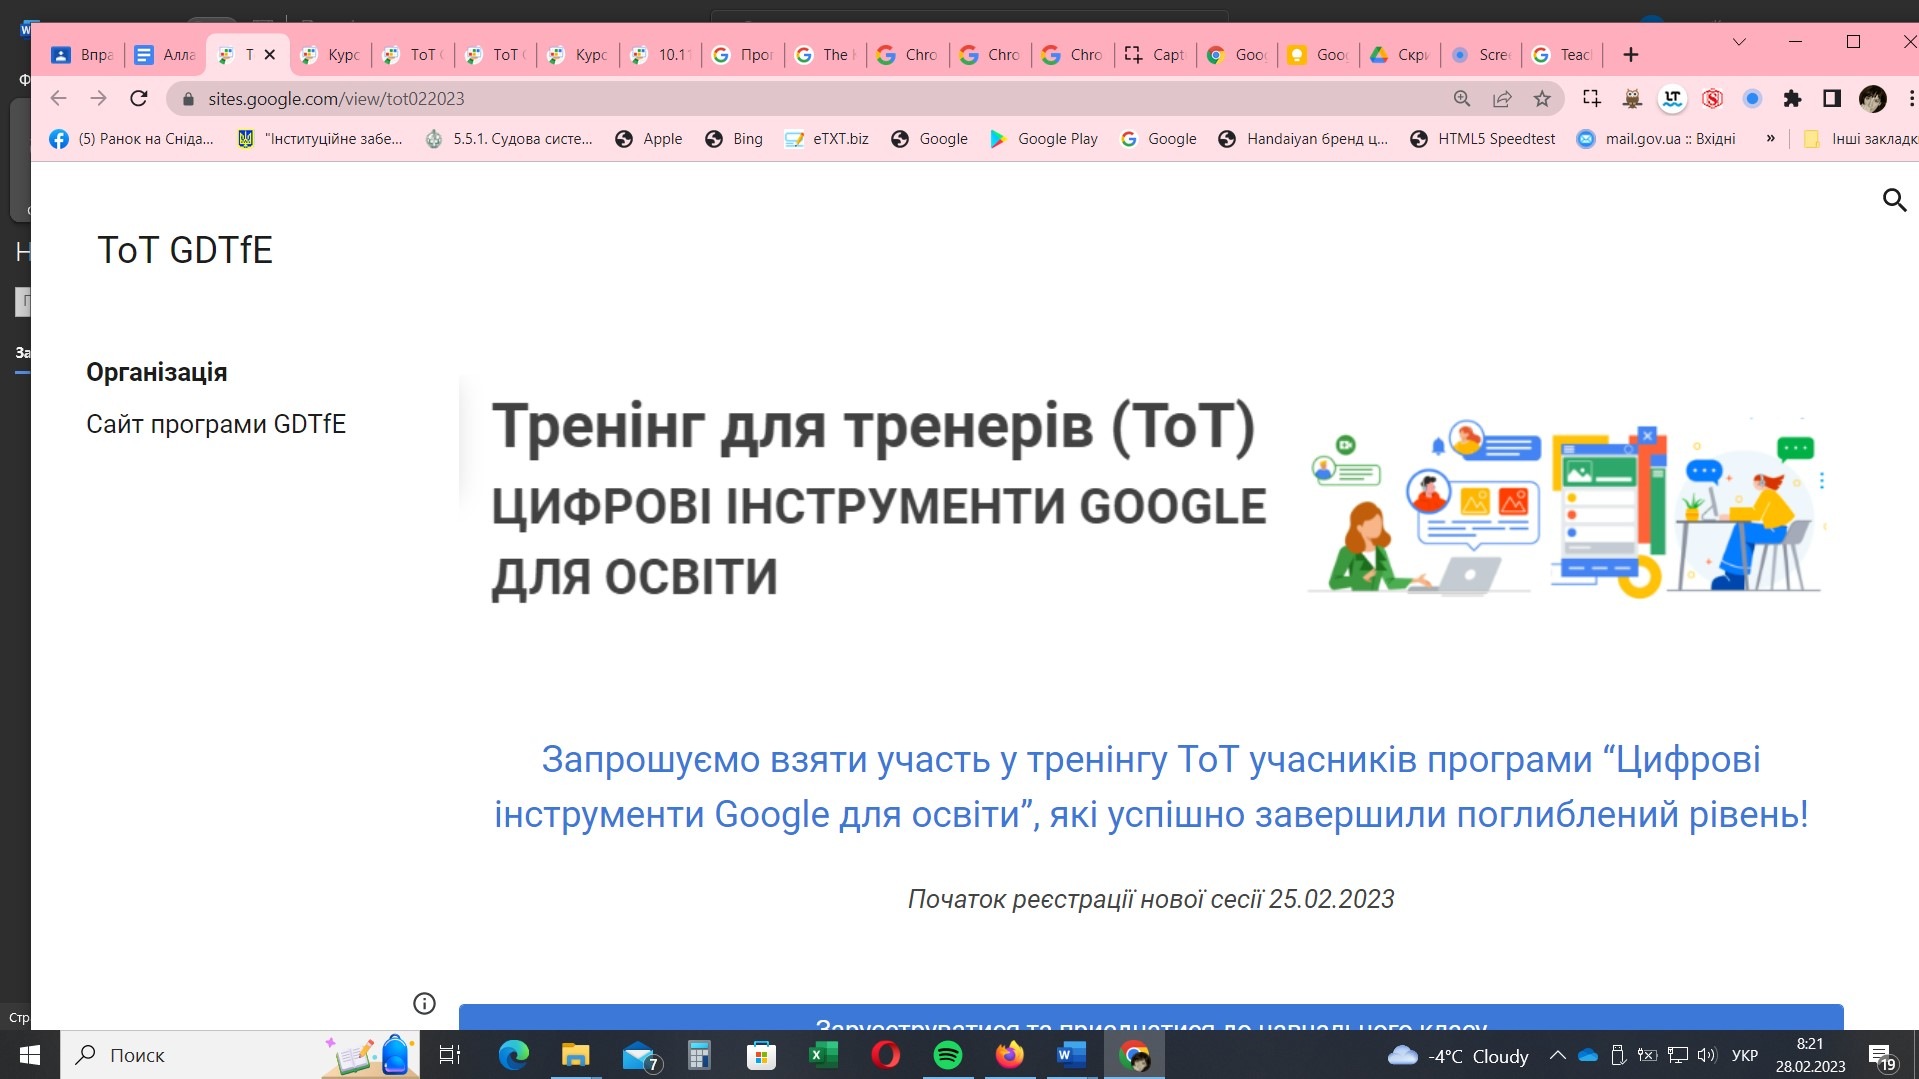
Task: Click the site search magnifier icon
Action: [1894, 200]
